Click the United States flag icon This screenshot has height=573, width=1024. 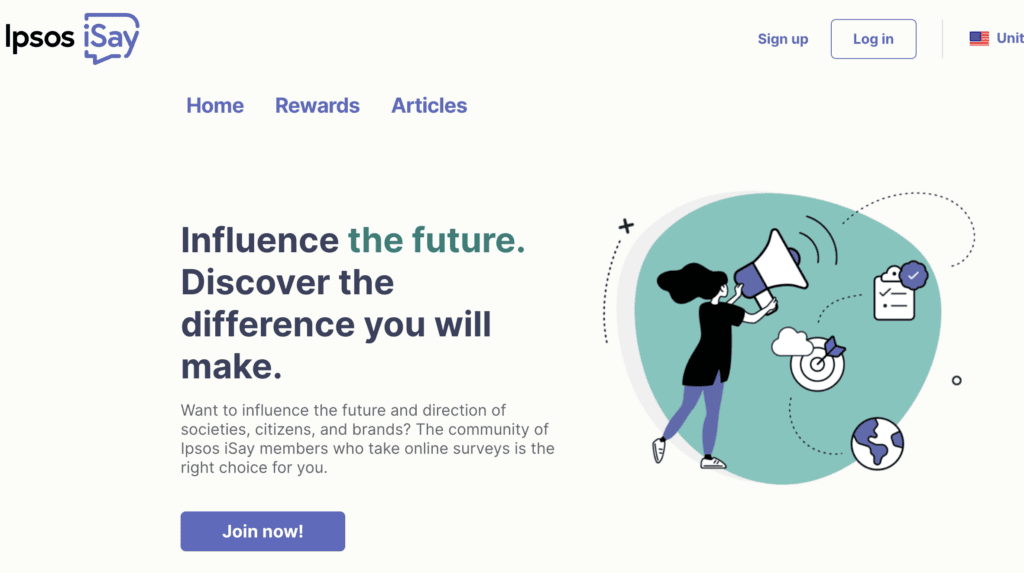click(979, 39)
